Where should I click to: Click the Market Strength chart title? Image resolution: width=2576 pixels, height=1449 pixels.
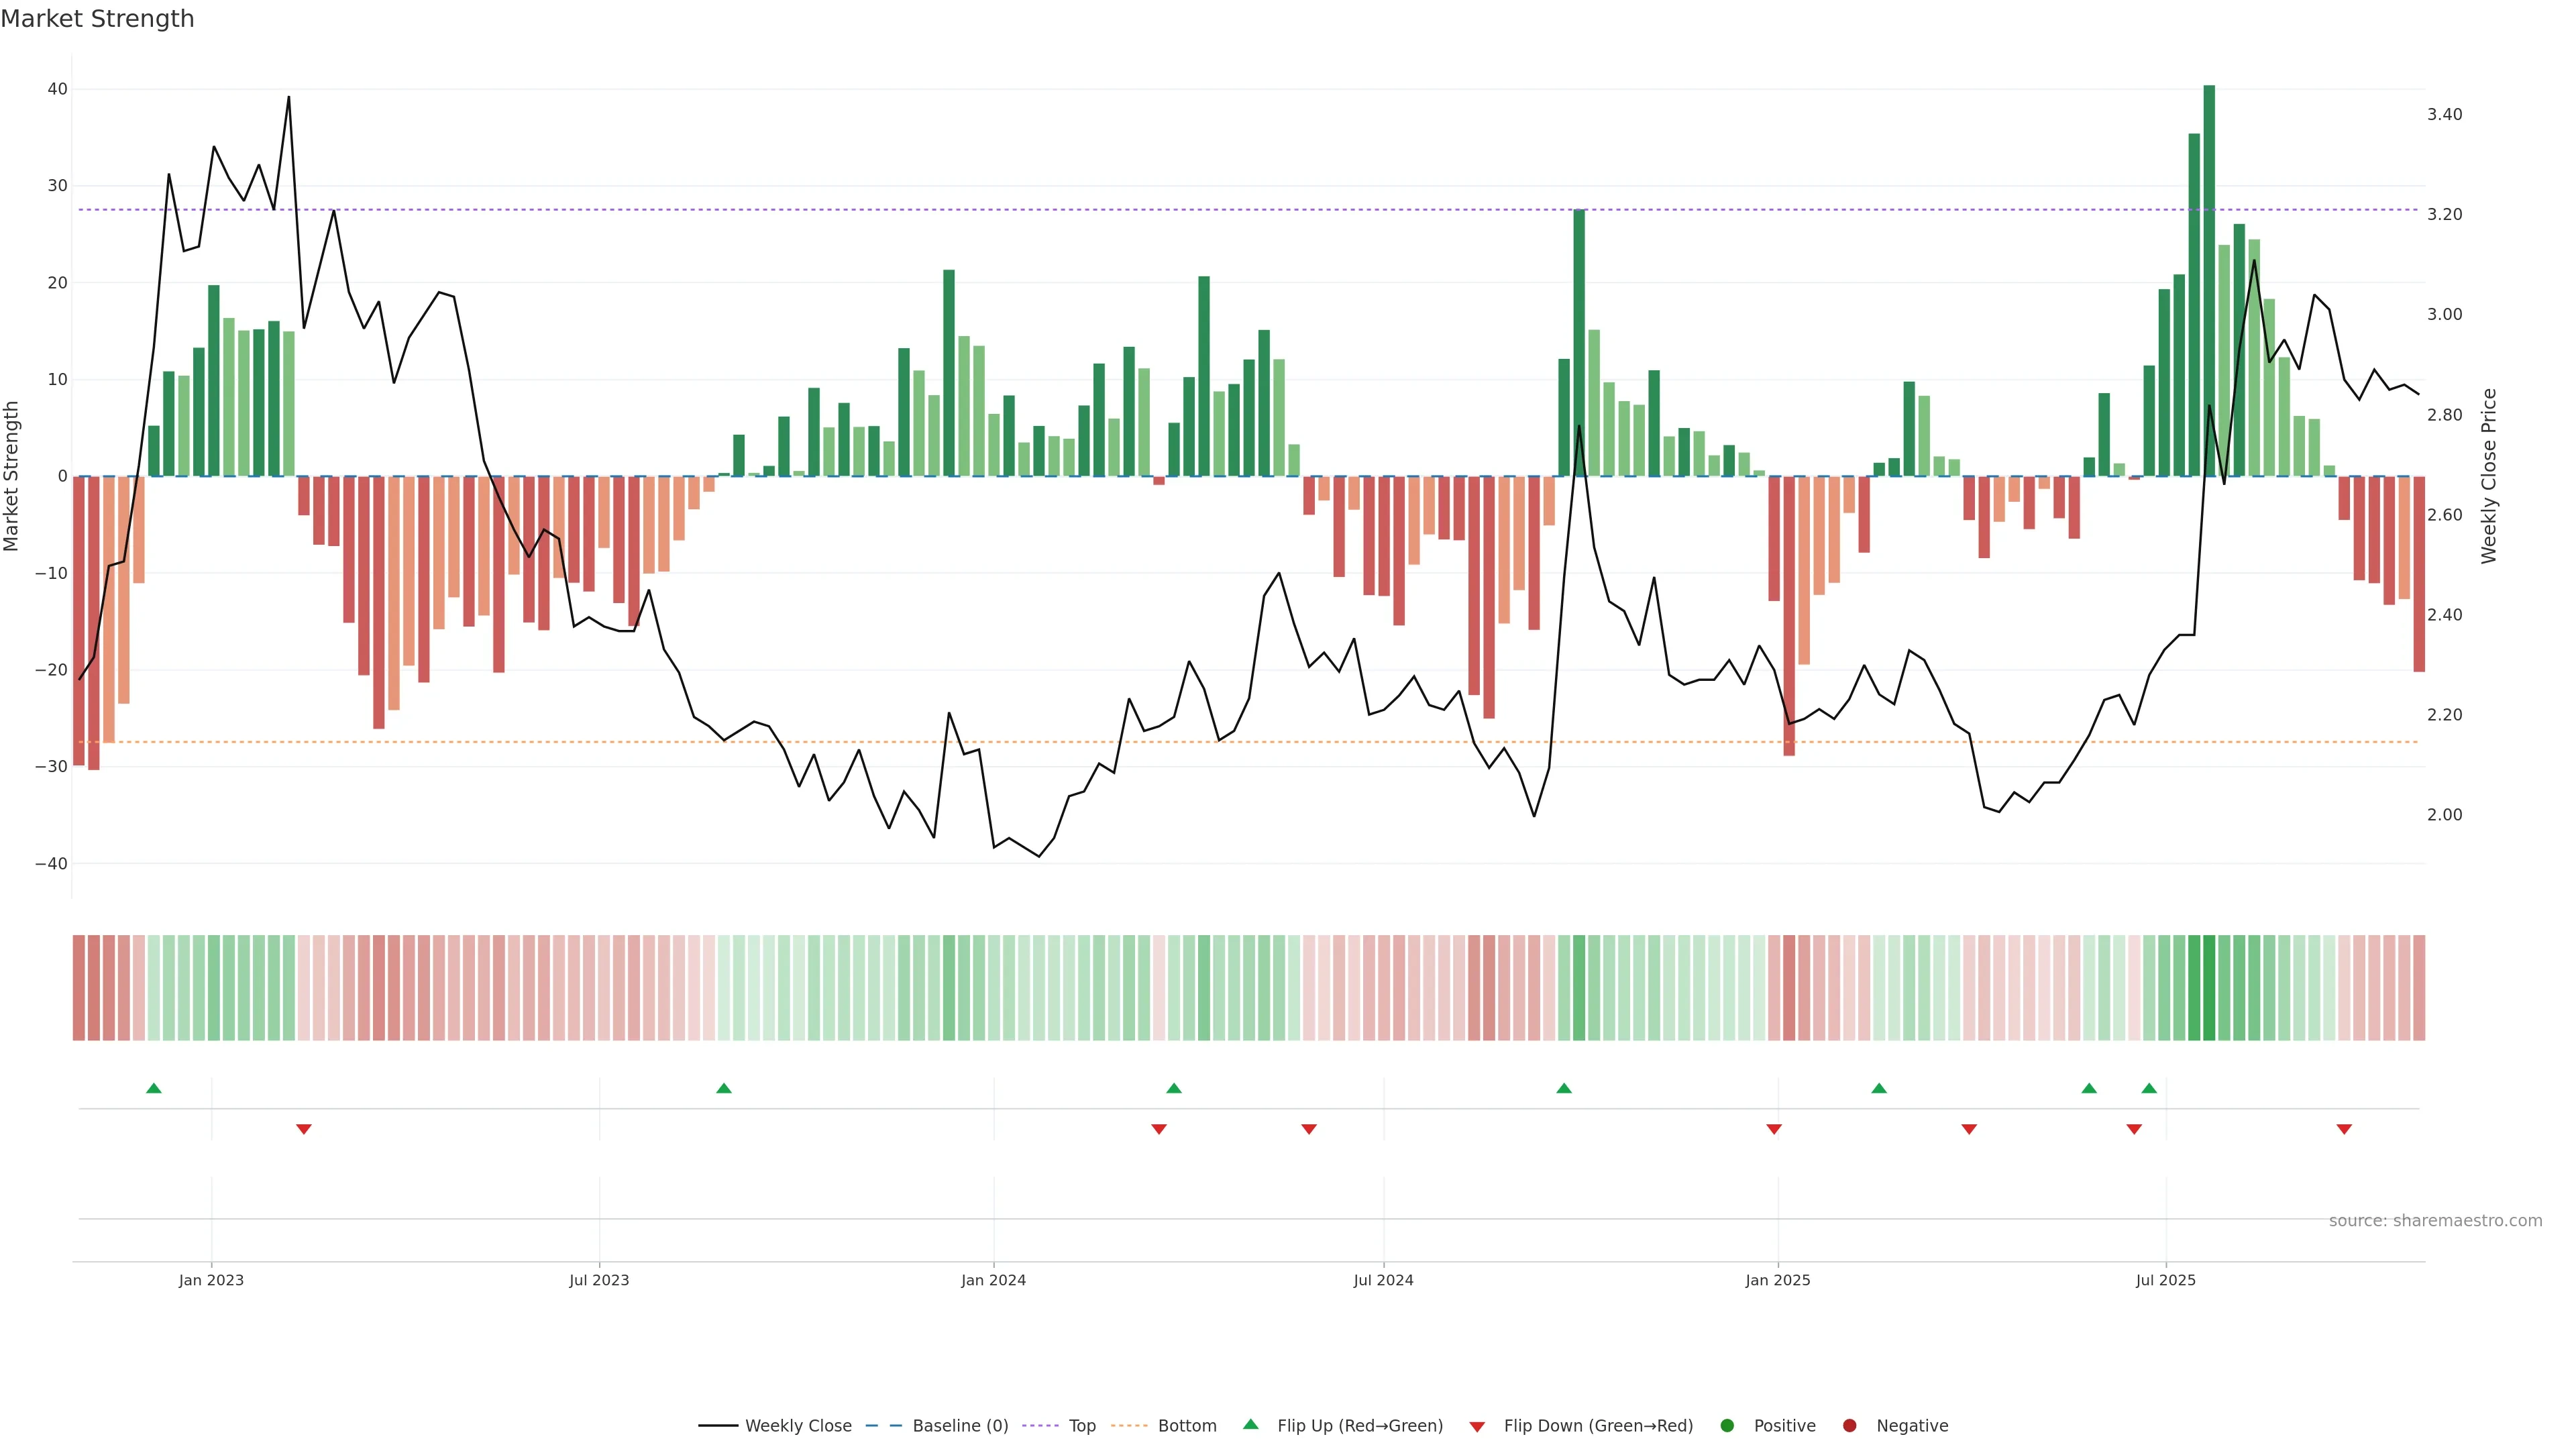[x=98, y=19]
